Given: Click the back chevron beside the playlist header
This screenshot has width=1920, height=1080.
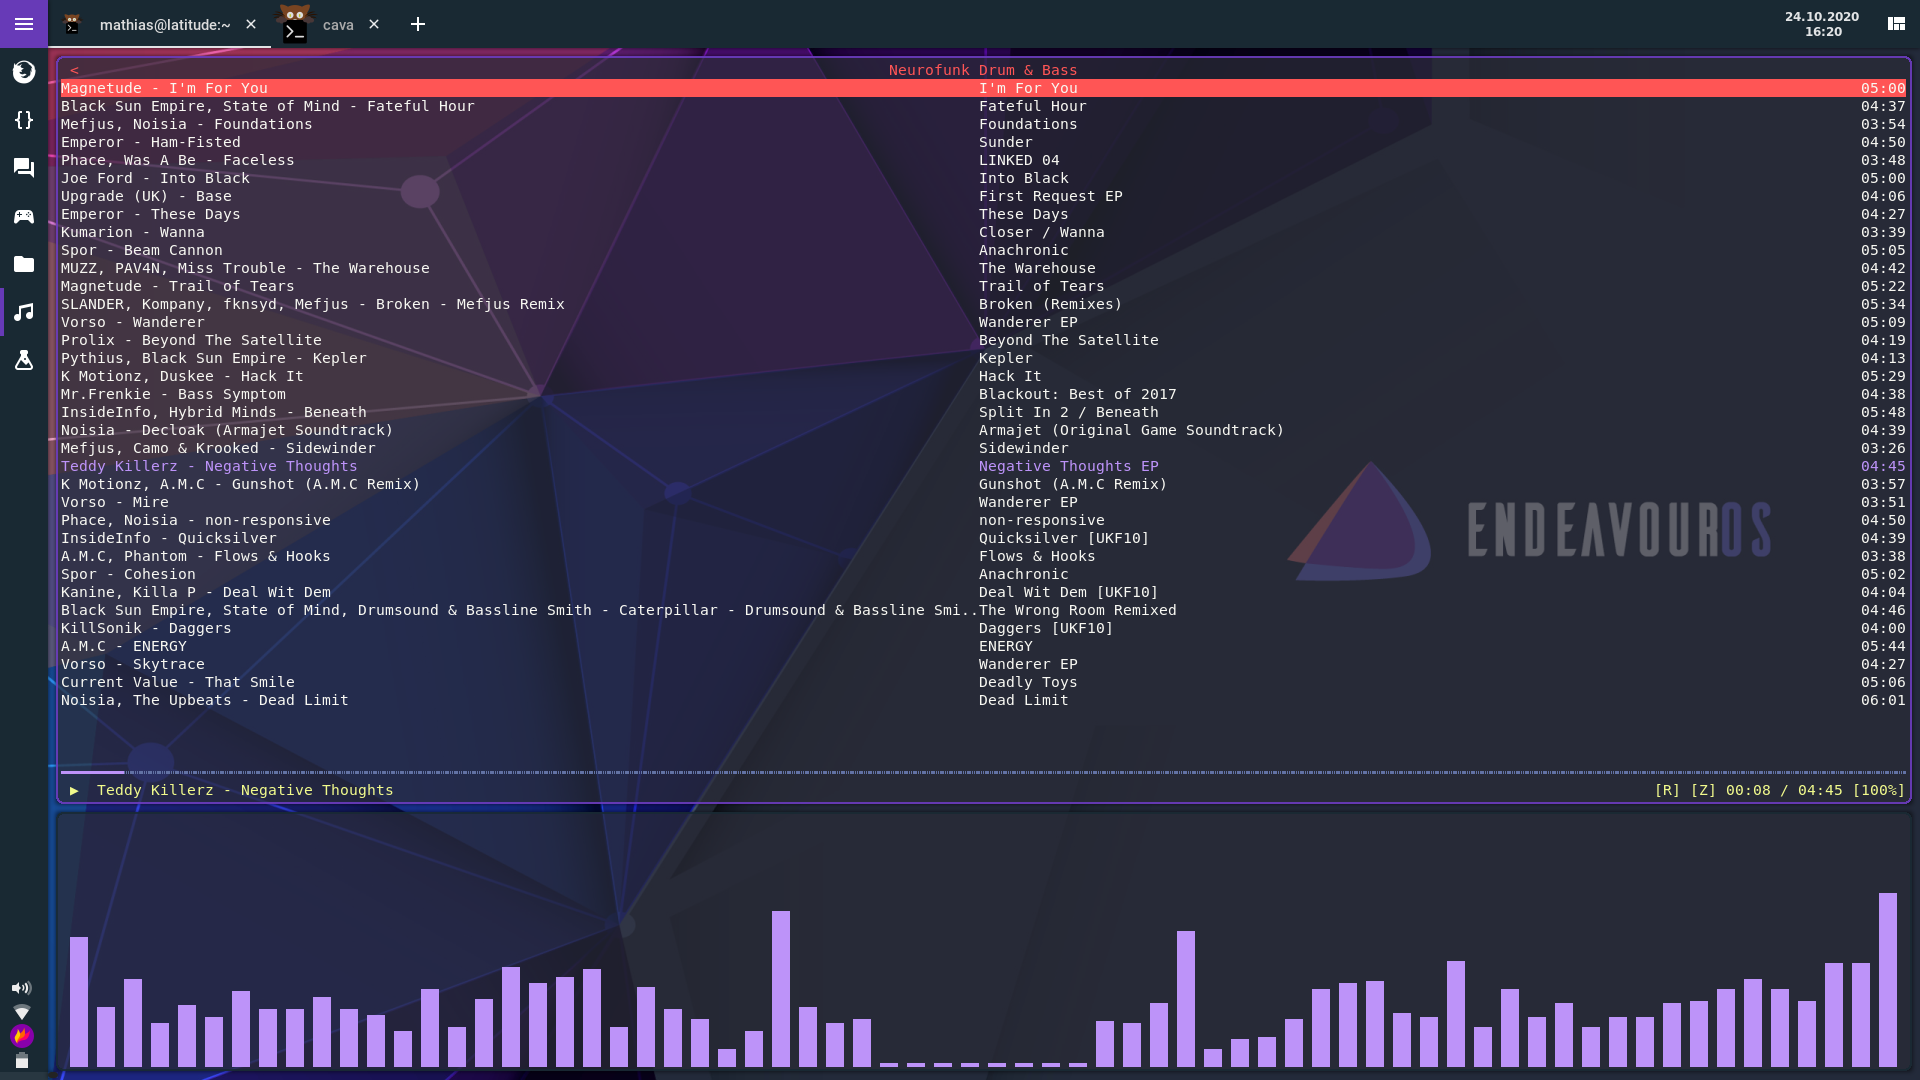Looking at the screenshot, I should point(74,70).
